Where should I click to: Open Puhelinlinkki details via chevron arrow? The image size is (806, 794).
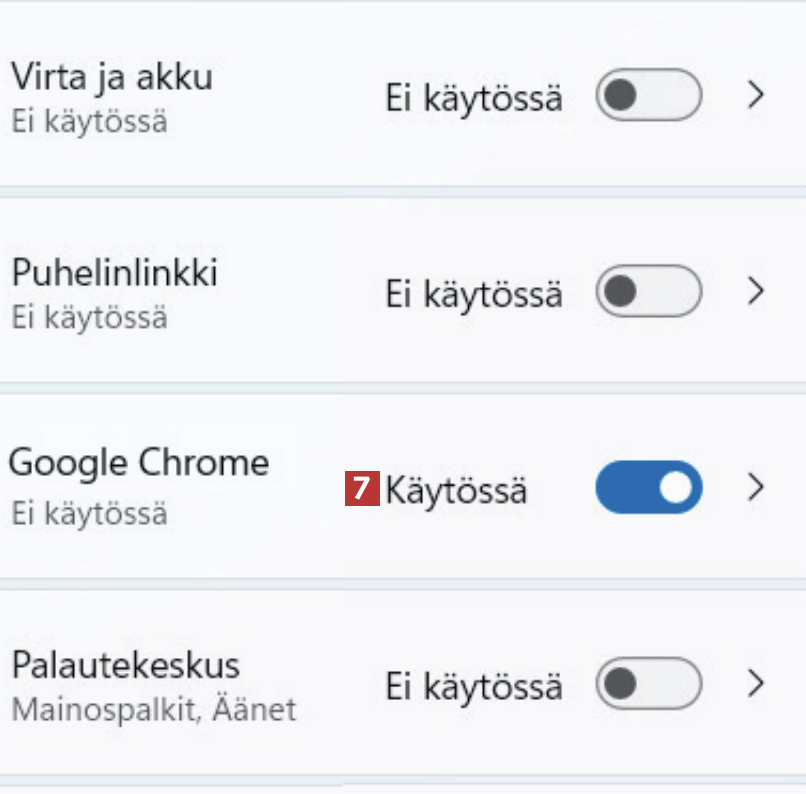[757, 292]
